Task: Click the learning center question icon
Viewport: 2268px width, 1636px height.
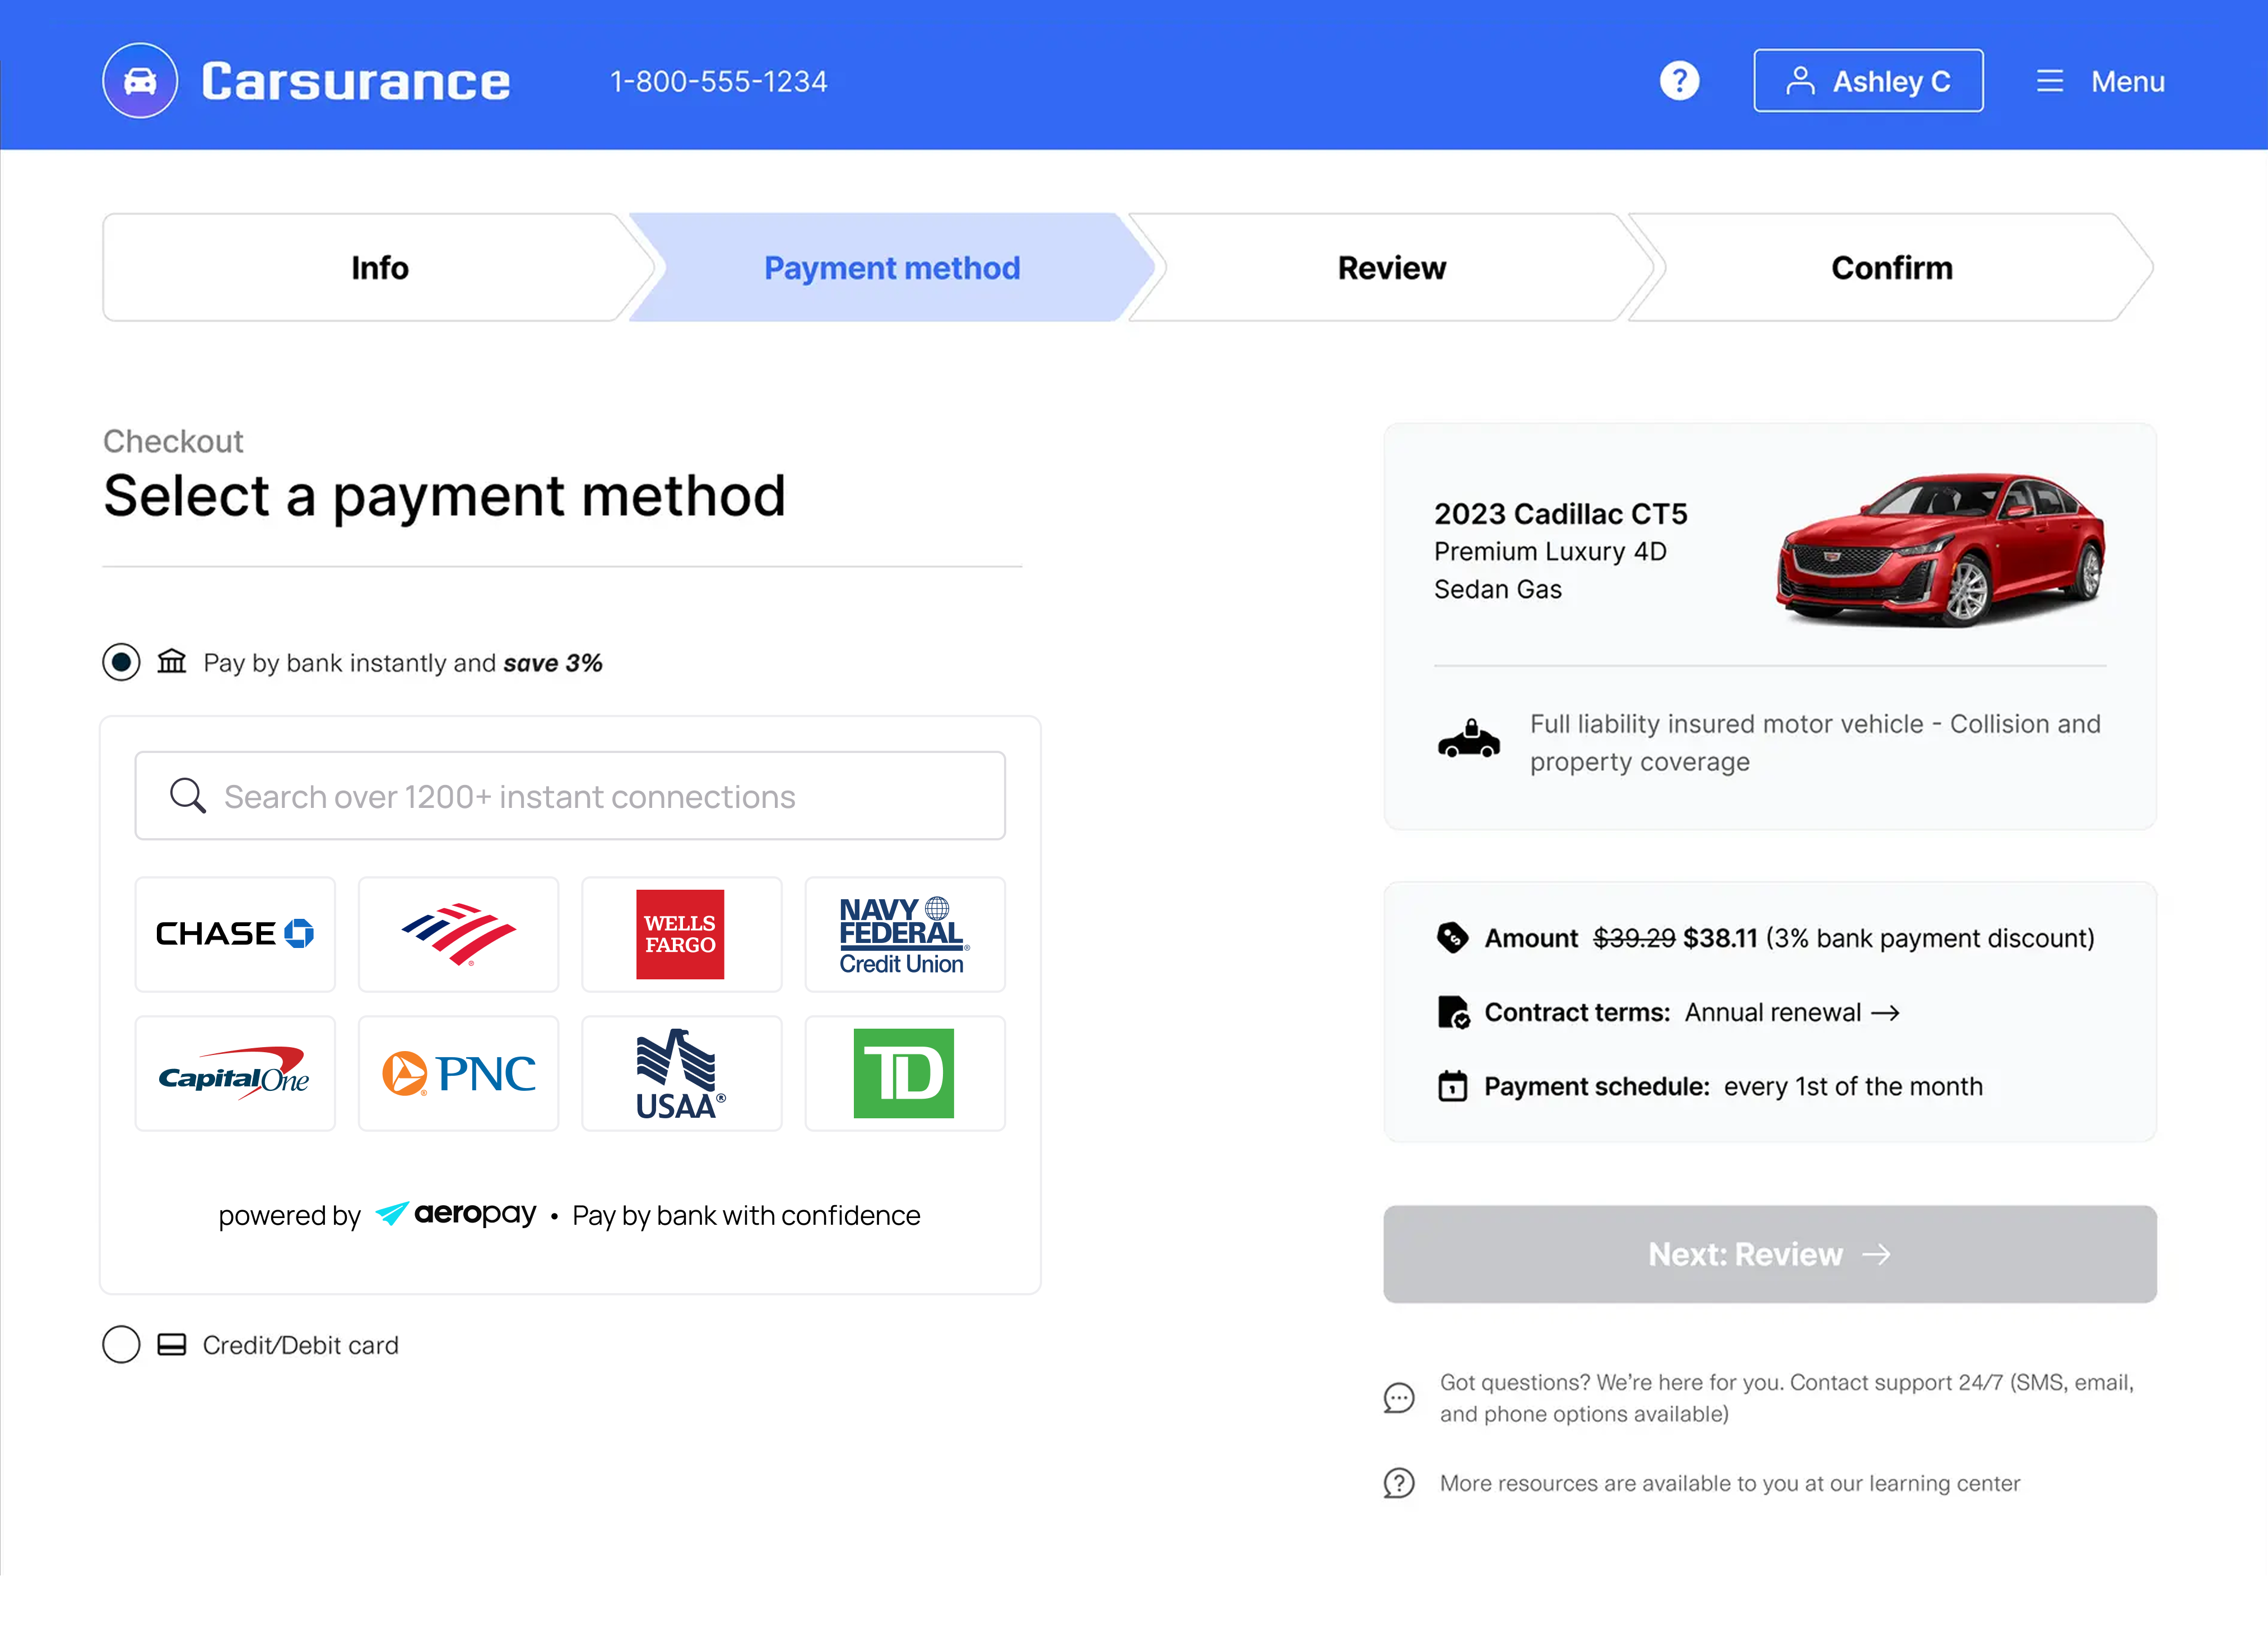Action: (x=1399, y=1483)
